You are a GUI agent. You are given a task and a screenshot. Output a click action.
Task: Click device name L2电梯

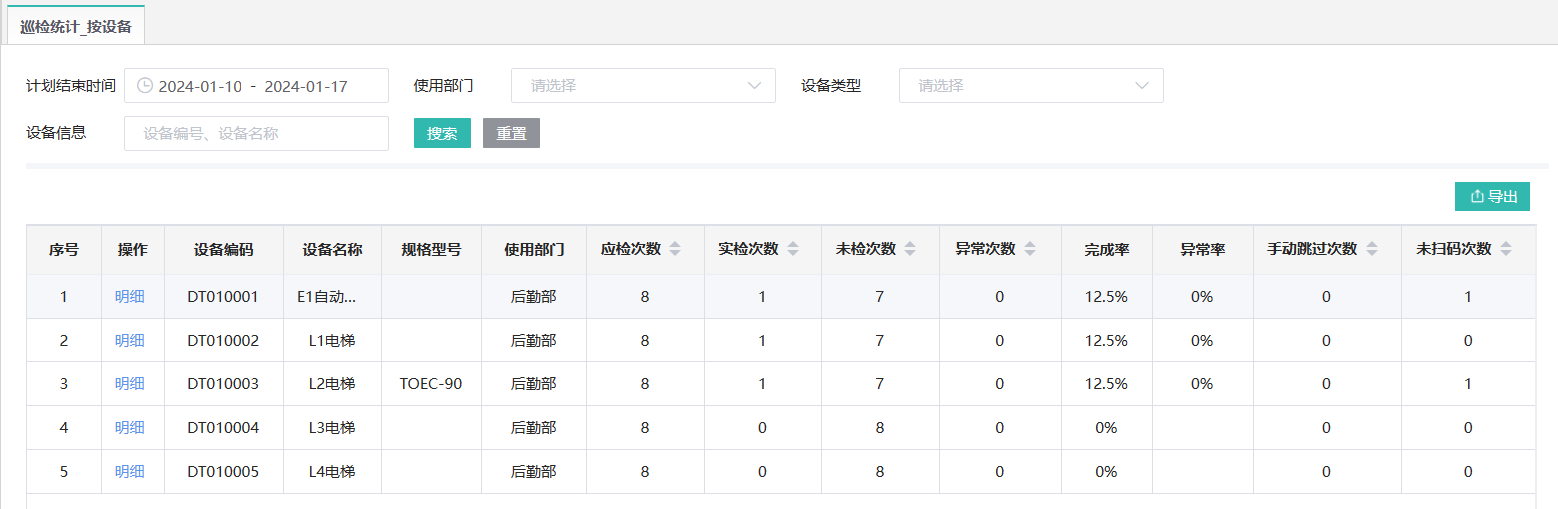(x=332, y=384)
